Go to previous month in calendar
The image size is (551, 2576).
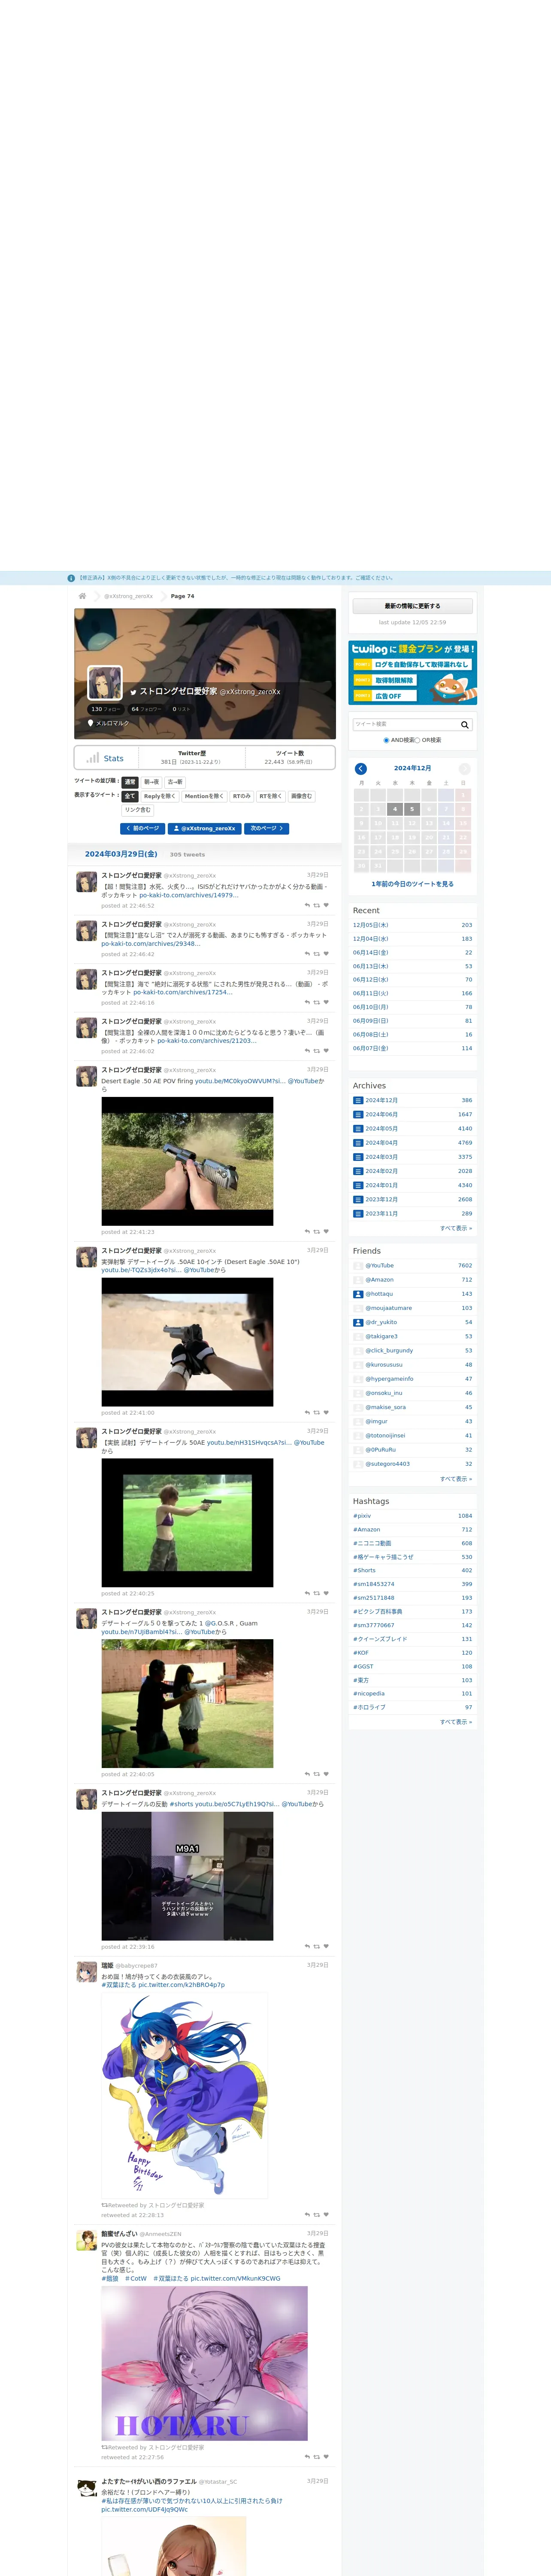tap(361, 768)
